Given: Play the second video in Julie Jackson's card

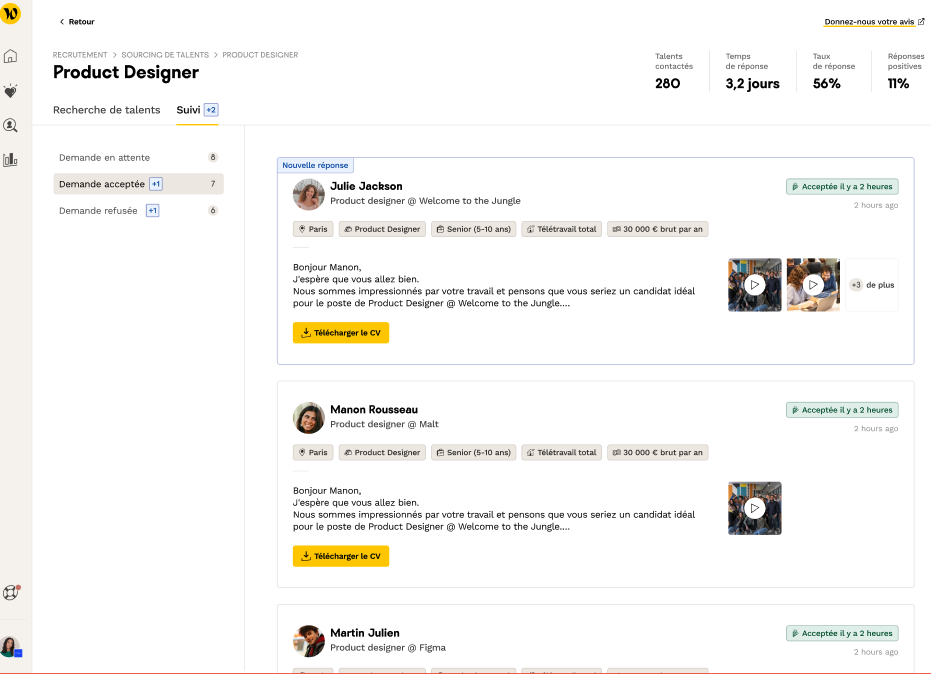Looking at the screenshot, I should click(x=813, y=285).
